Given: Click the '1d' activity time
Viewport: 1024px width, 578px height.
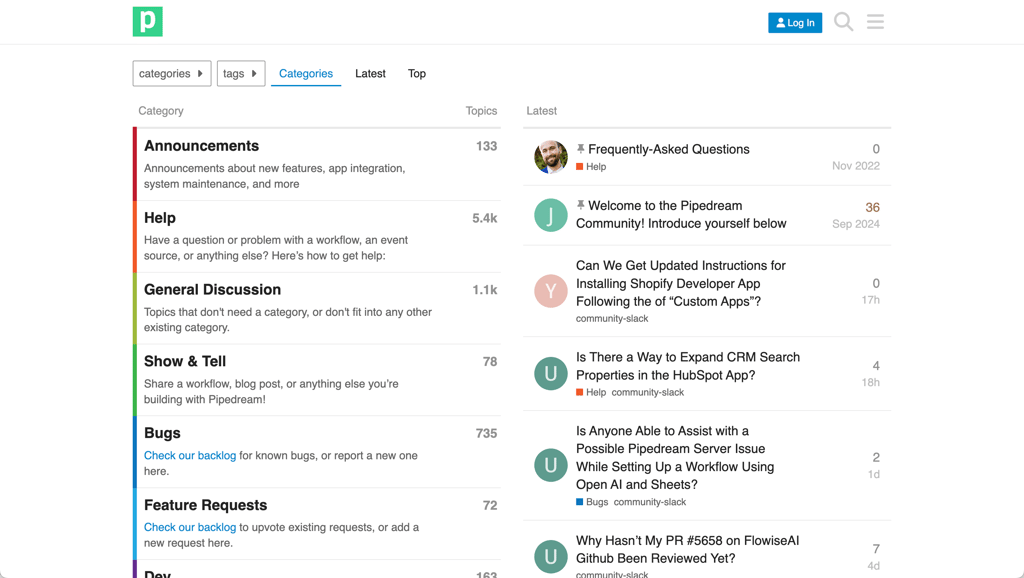Looking at the screenshot, I should tap(874, 474).
